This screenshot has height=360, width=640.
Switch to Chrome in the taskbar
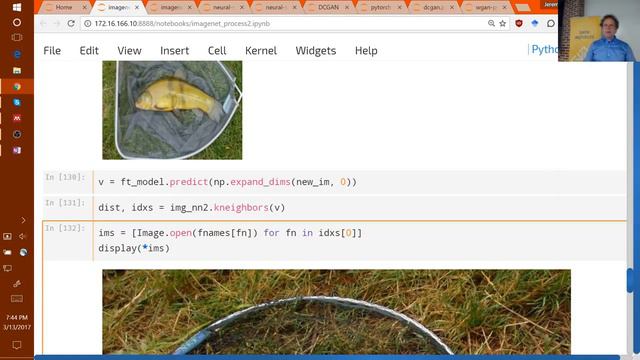[17, 87]
